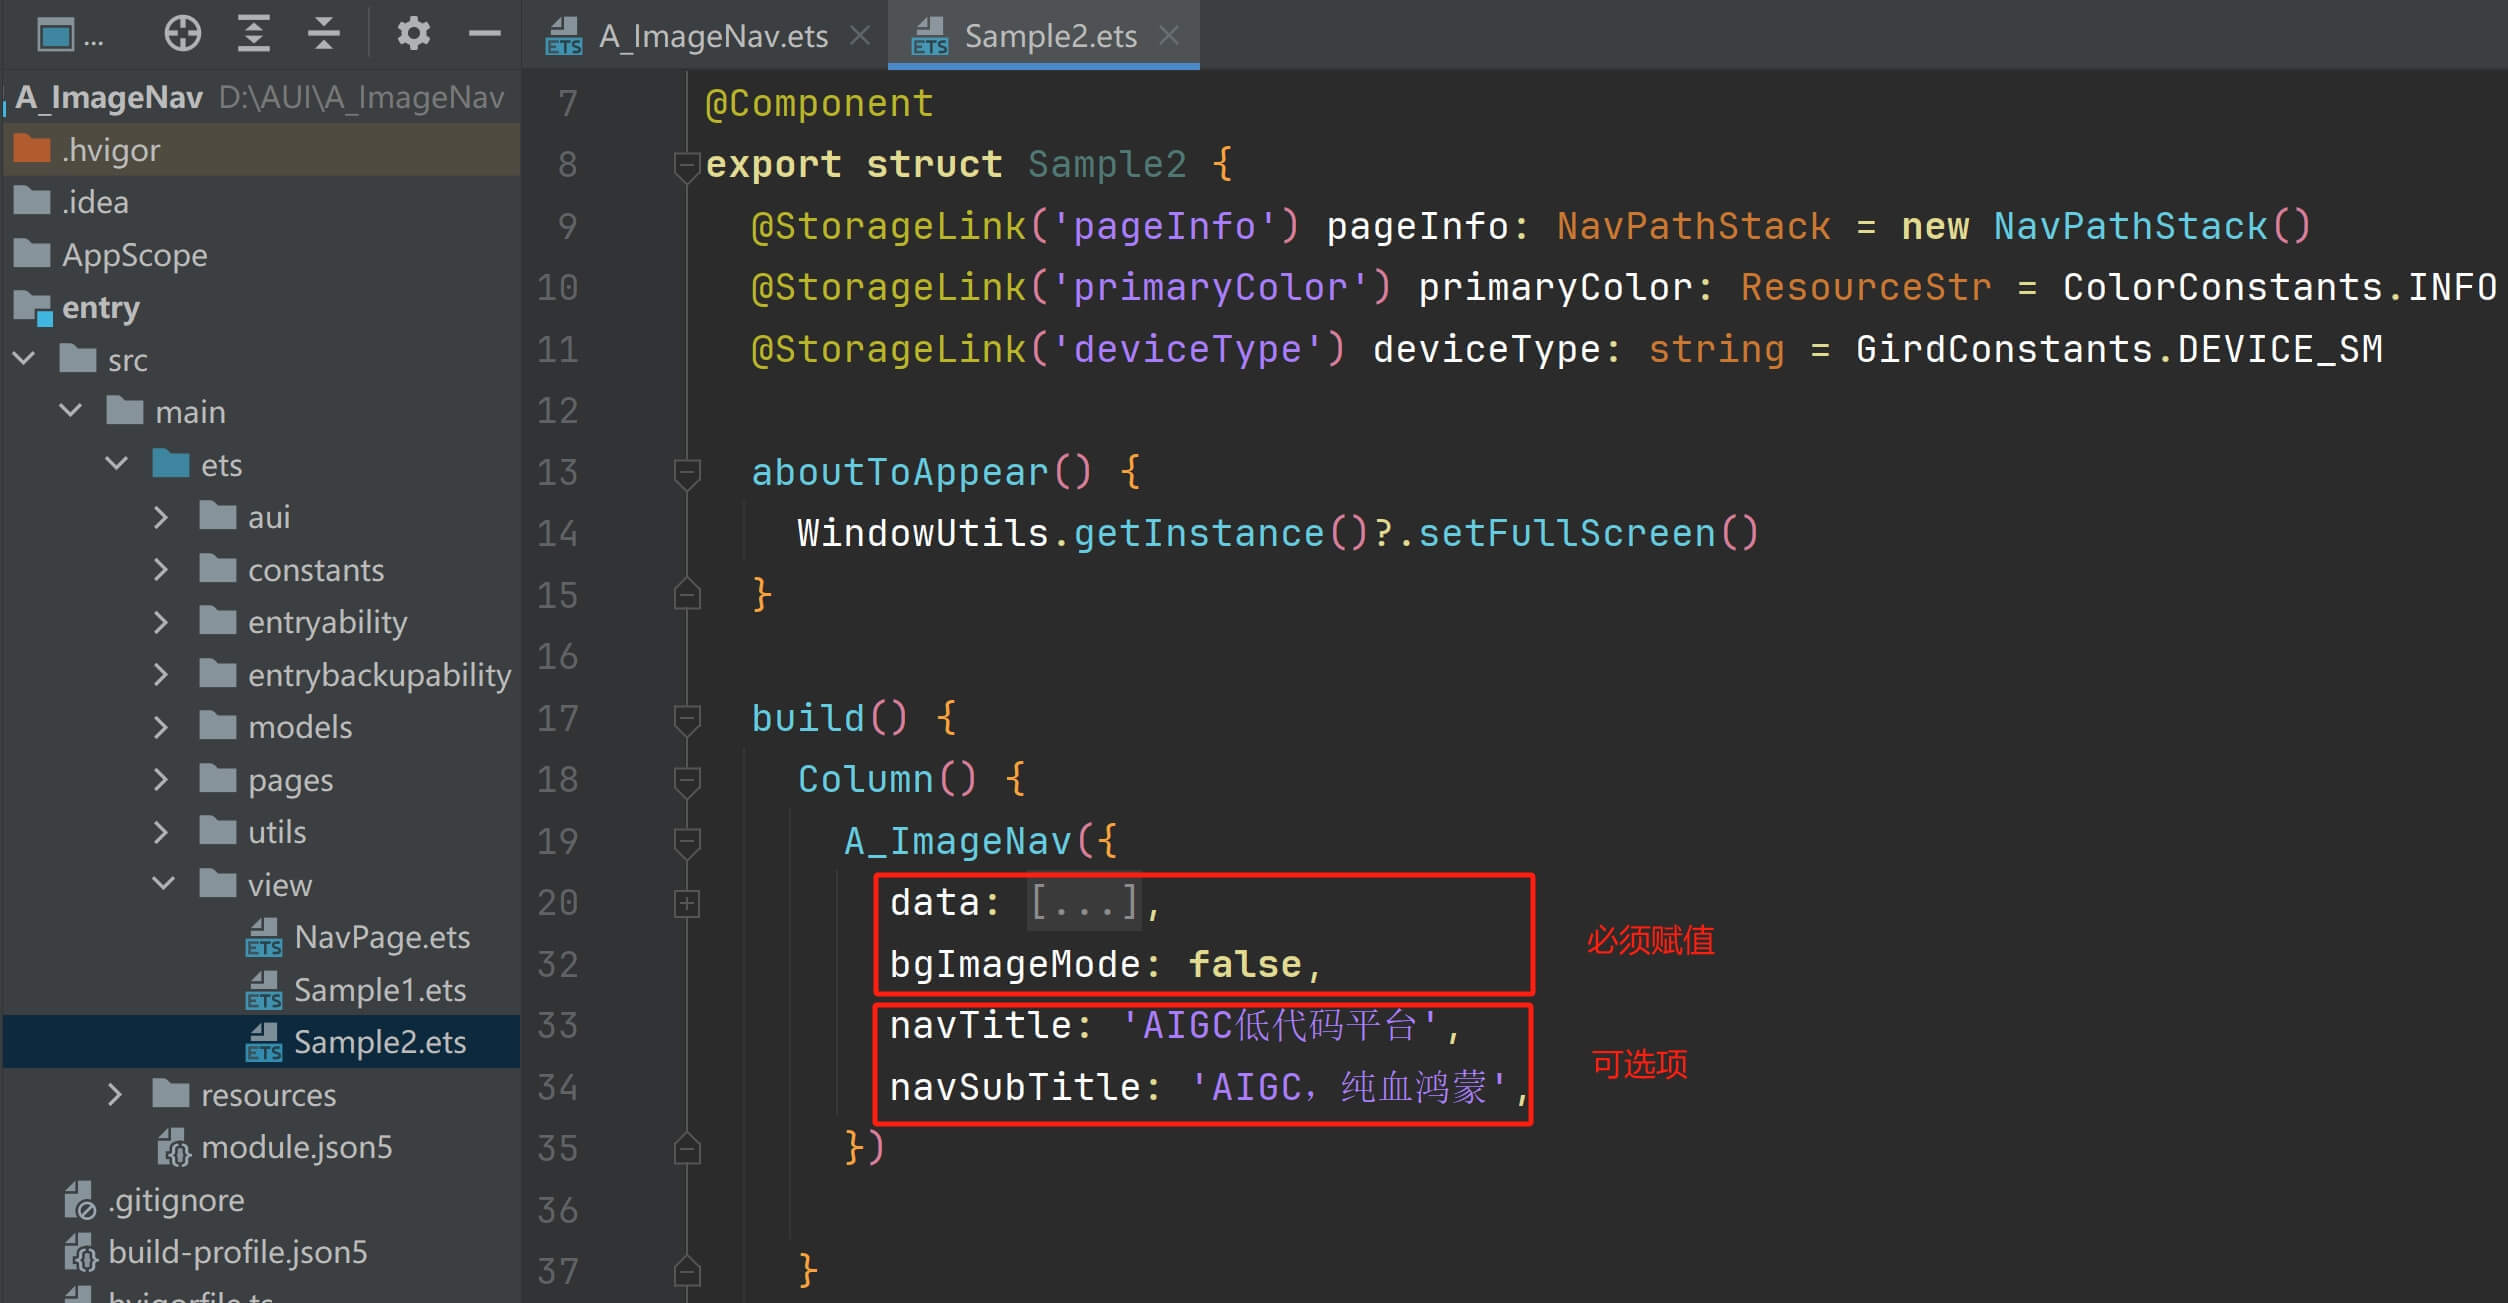Viewport: 2508px width, 1303px height.
Task: Expand the constants folder chevron
Action: [161, 570]
